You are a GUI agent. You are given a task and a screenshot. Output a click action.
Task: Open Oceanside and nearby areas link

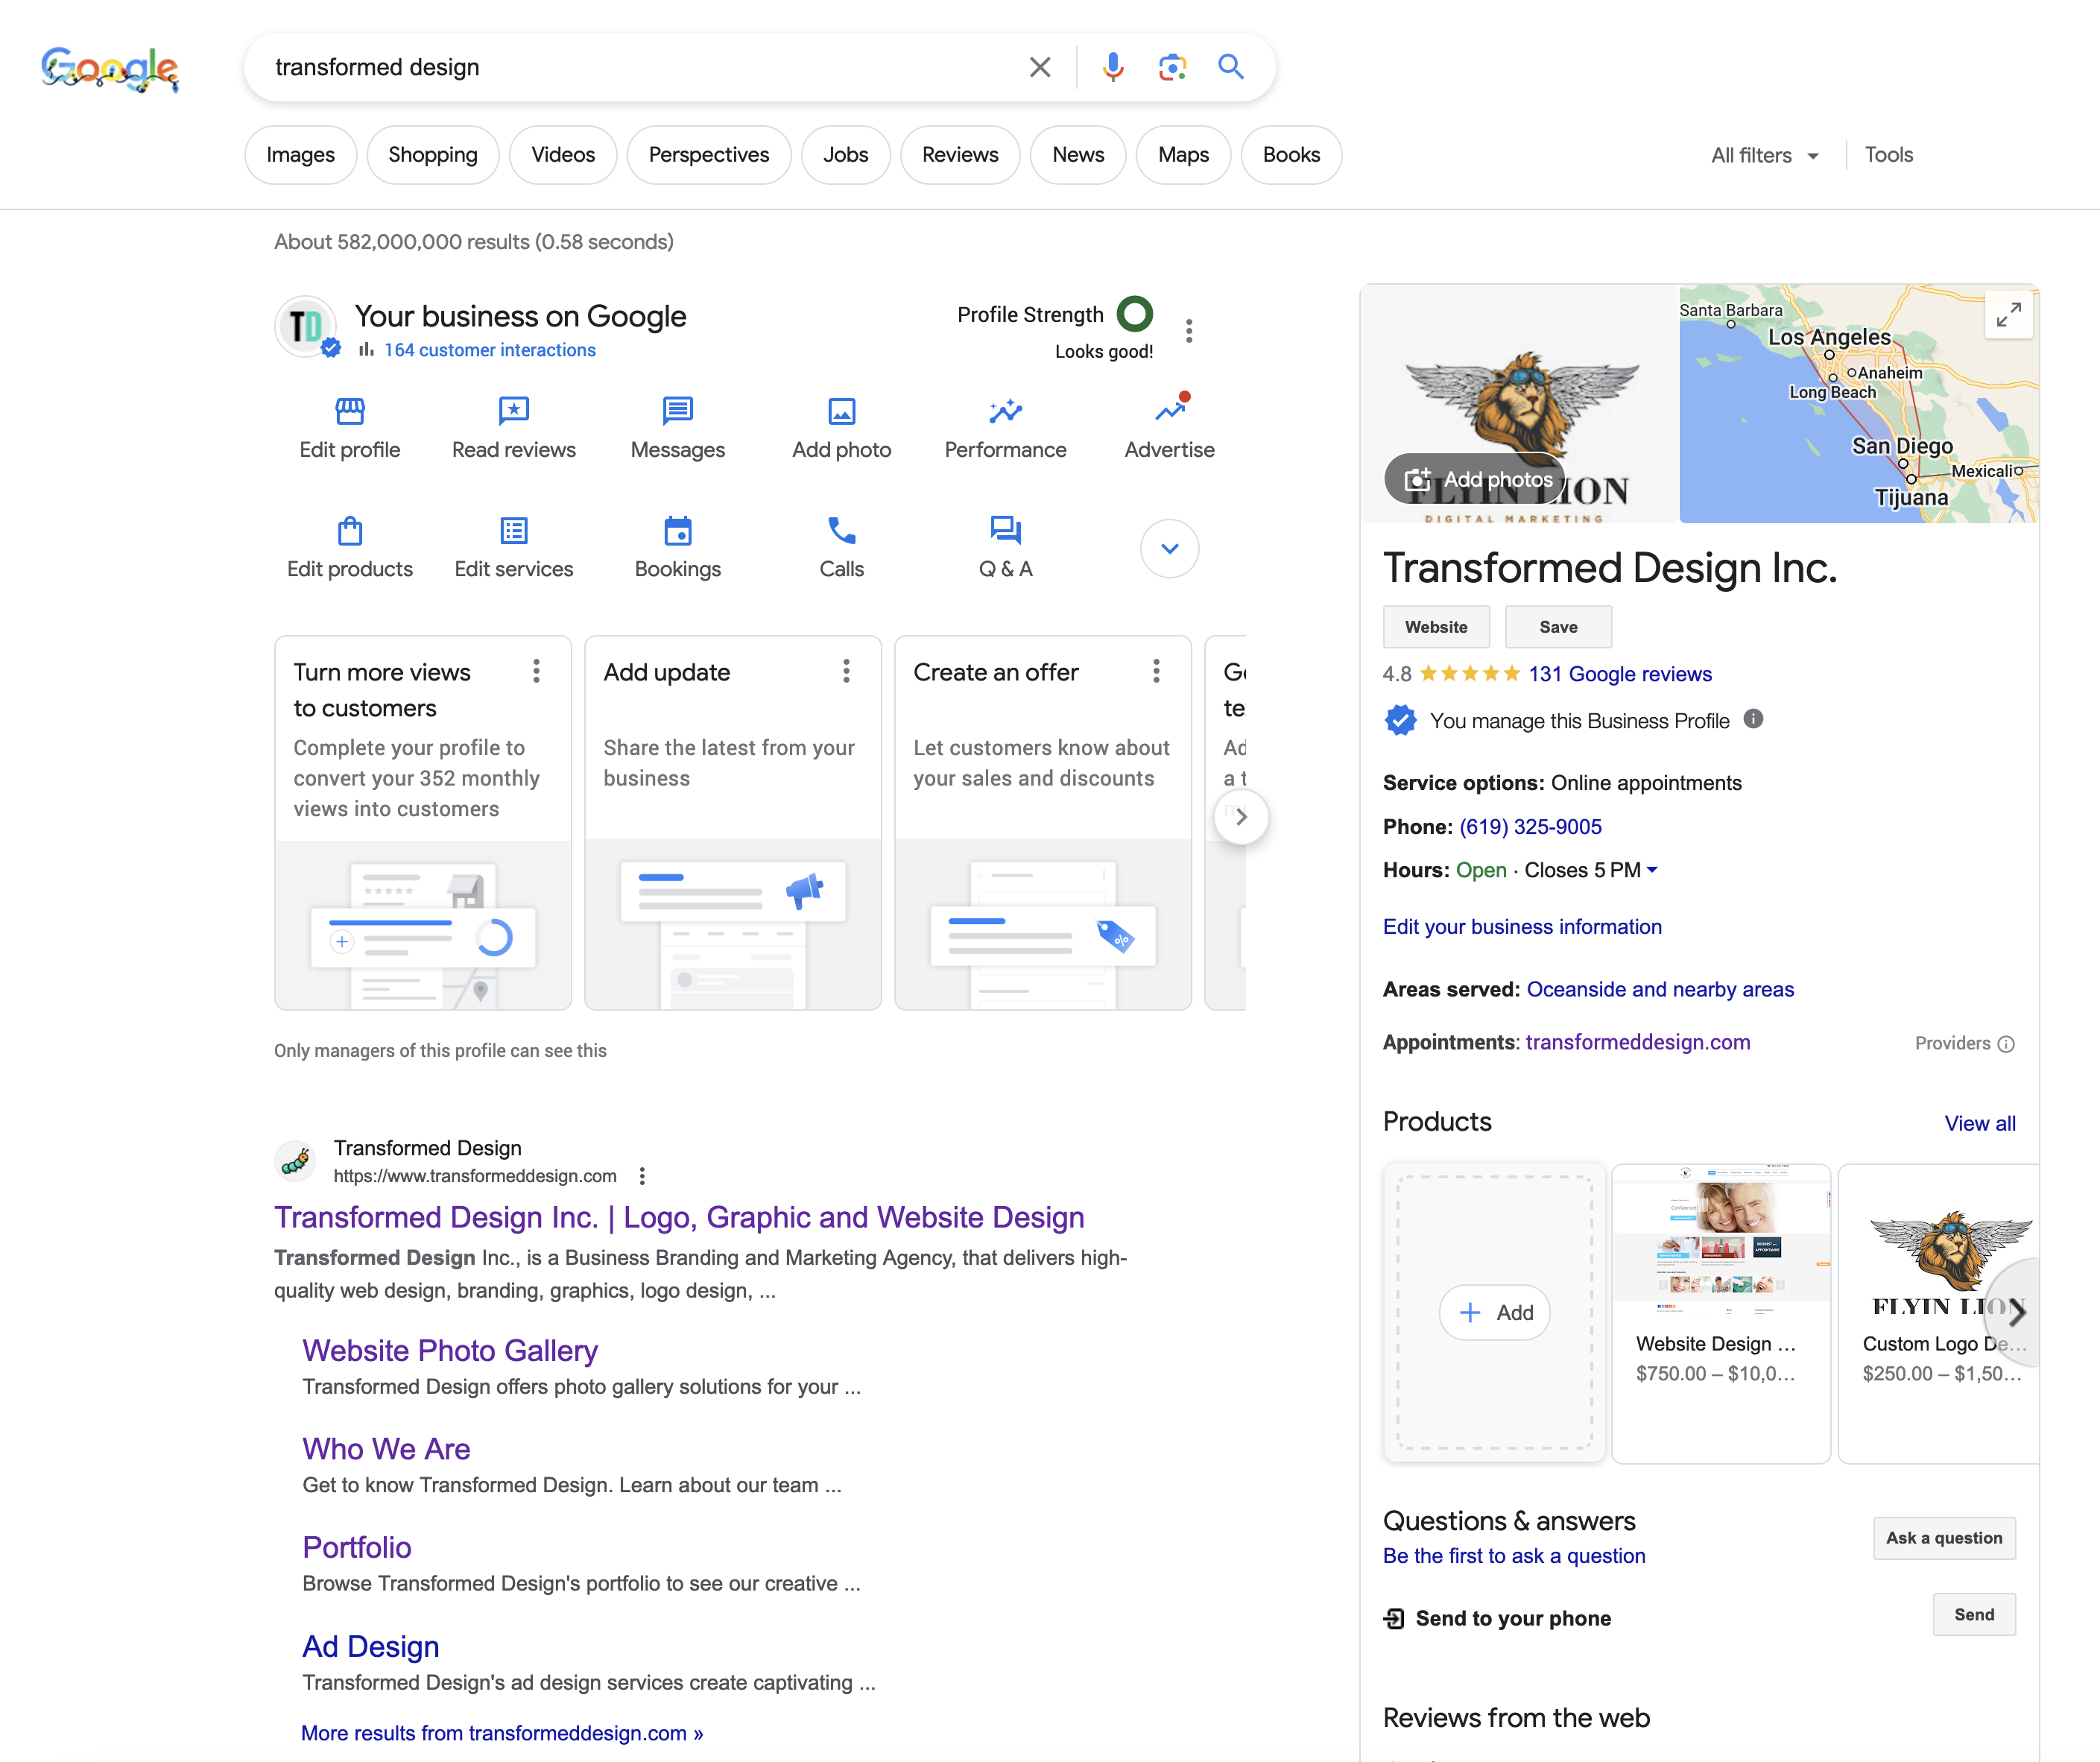(x=1660, y=989)
